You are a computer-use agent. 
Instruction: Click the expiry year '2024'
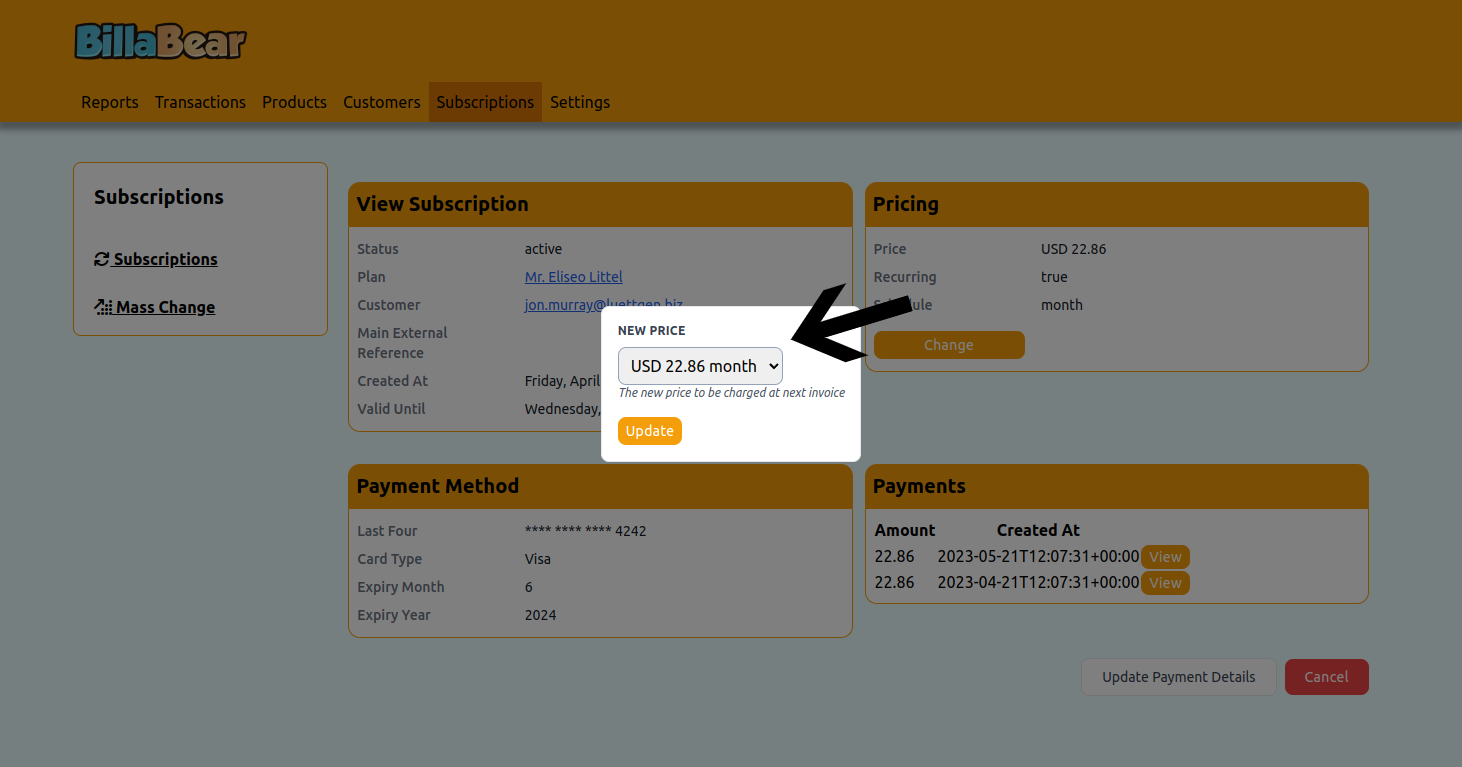click(x=541, y=615)
